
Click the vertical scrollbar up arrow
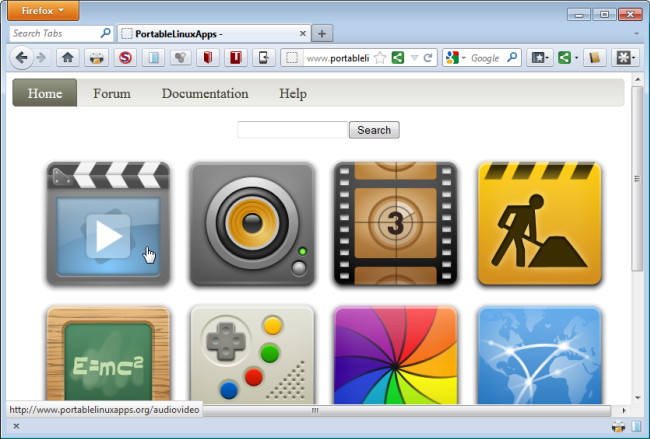pos(638,79)
